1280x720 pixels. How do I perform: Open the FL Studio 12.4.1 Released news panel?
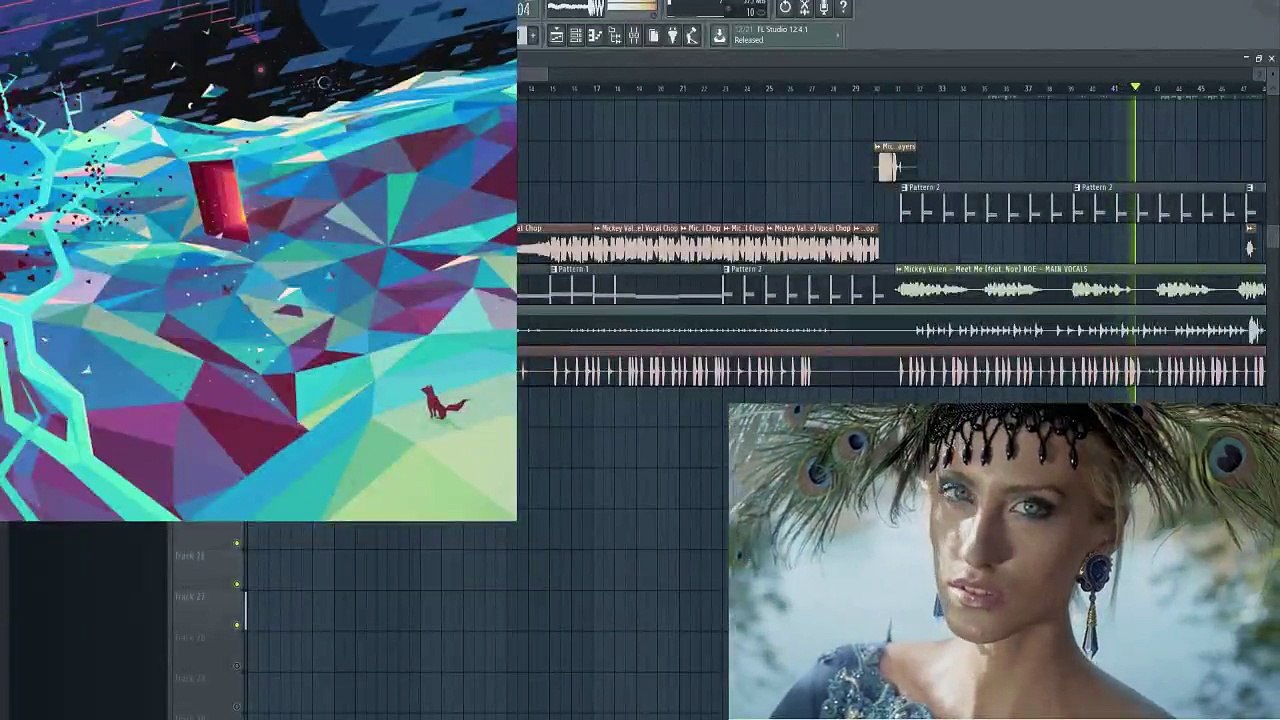[786, 35]
